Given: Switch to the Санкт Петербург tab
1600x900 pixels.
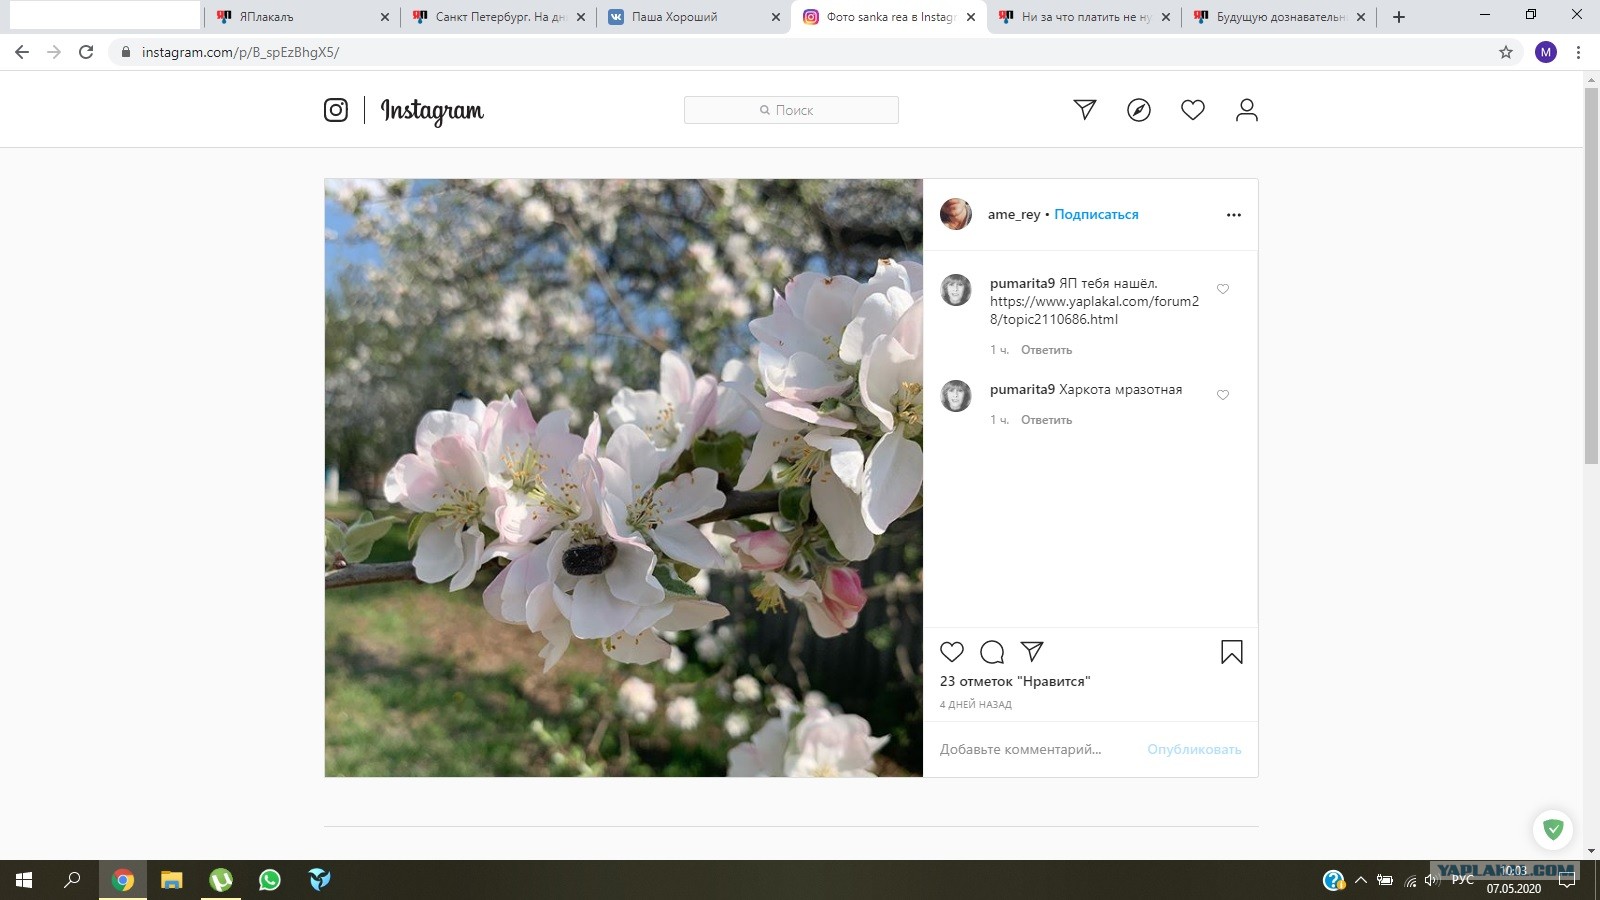Looking at the screenshot, I should (x=498, y=17).
